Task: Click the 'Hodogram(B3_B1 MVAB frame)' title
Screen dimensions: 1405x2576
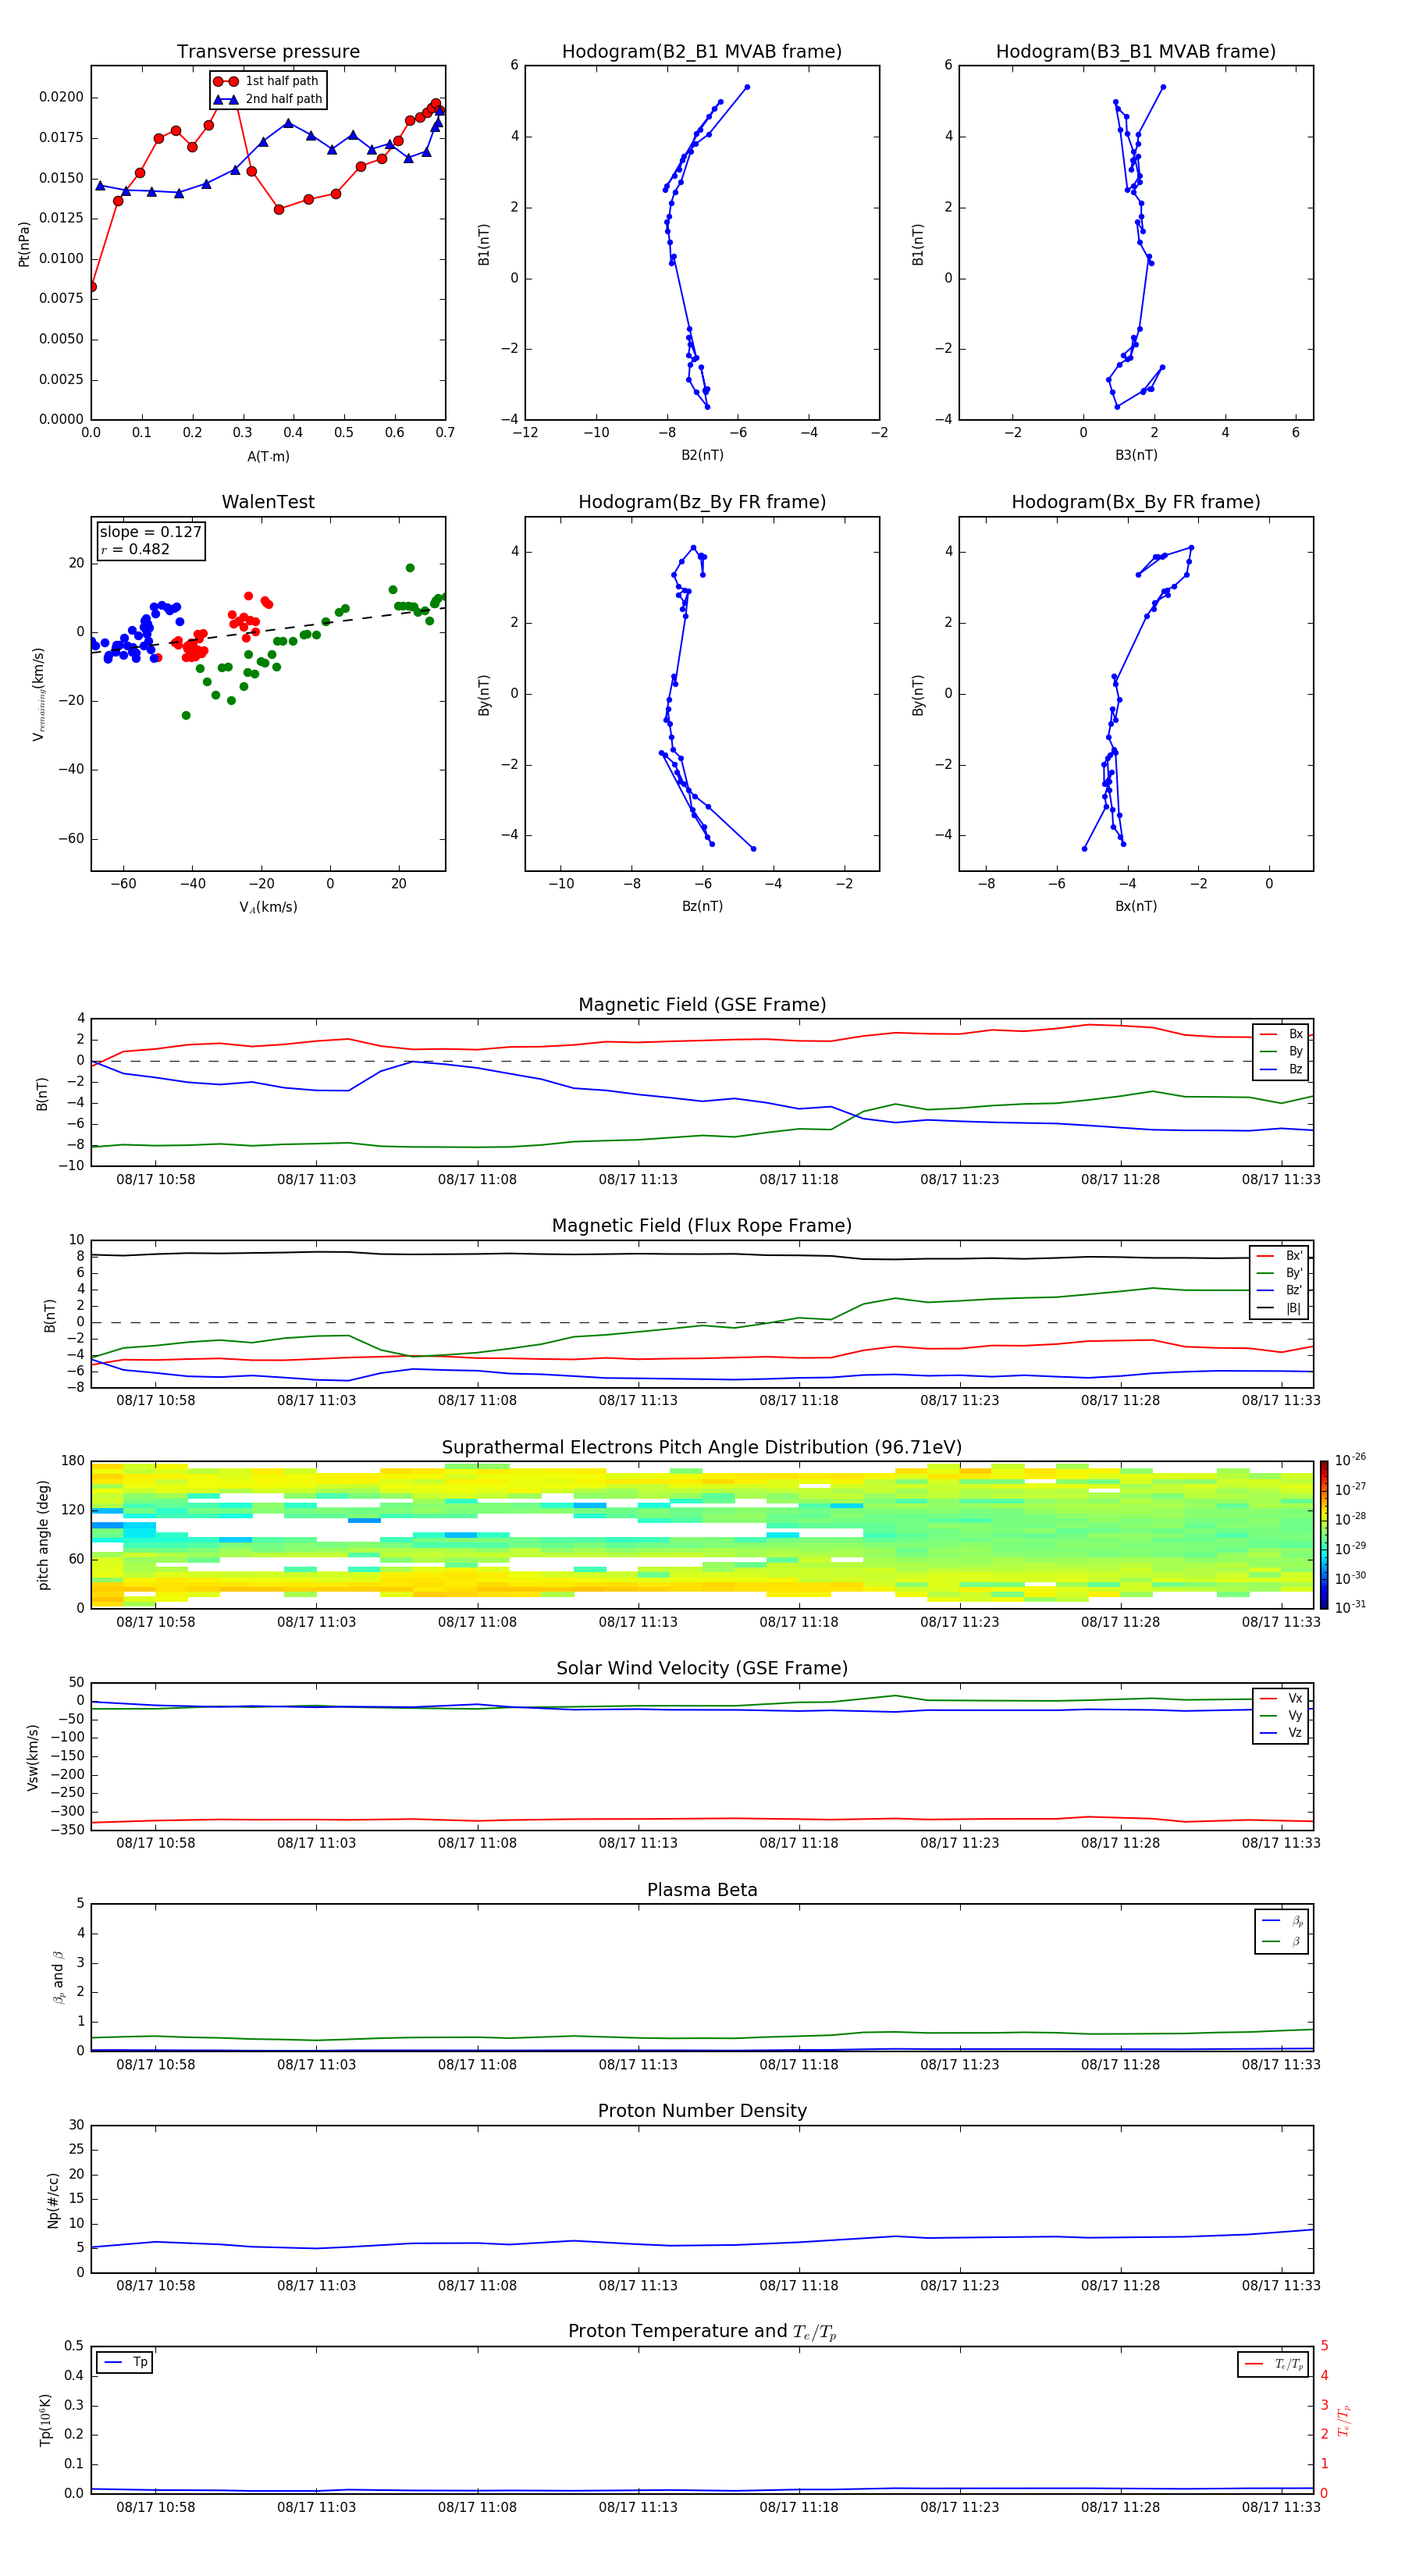Action: pos(1136,51)
